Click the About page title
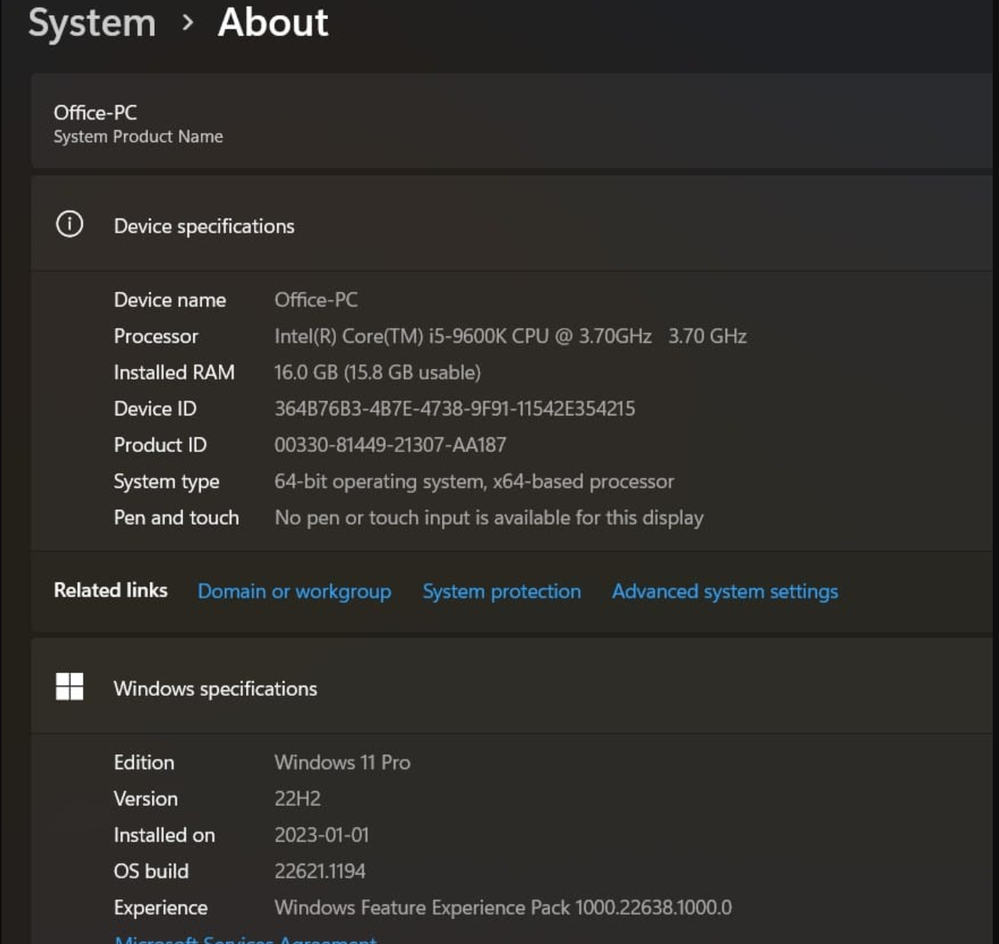 [x=273, y=23]
